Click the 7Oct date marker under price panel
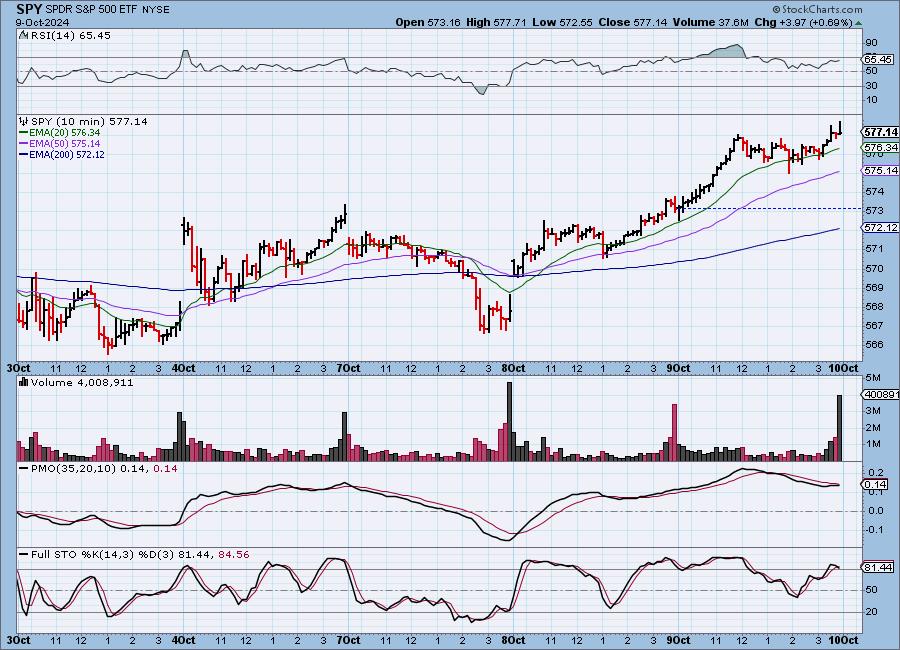Screen dimensions: 900x650 click(348, 368)
